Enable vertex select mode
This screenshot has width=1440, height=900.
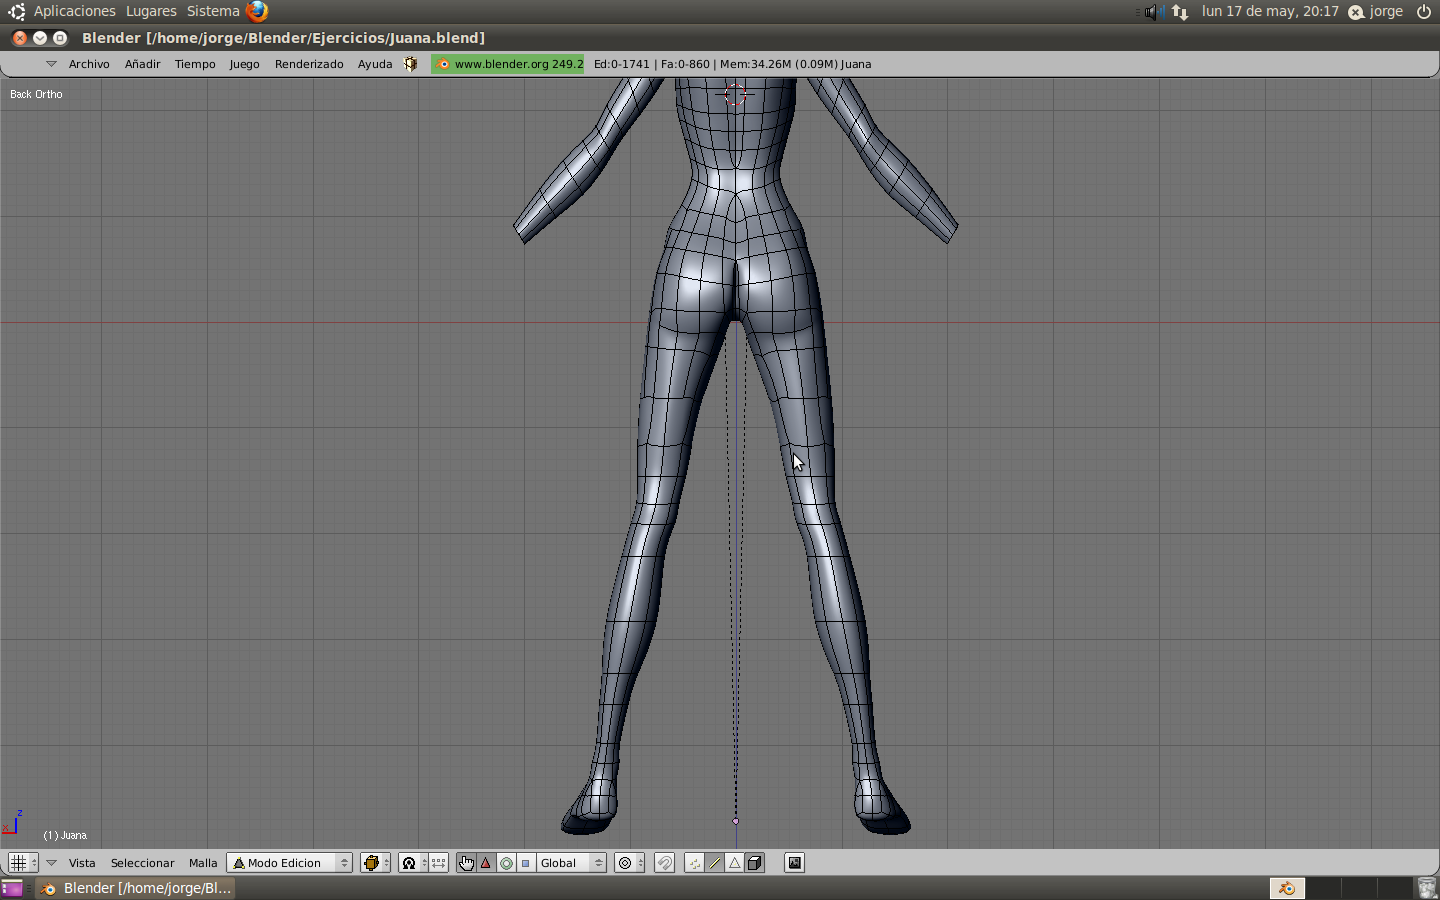tap(695, 863)
